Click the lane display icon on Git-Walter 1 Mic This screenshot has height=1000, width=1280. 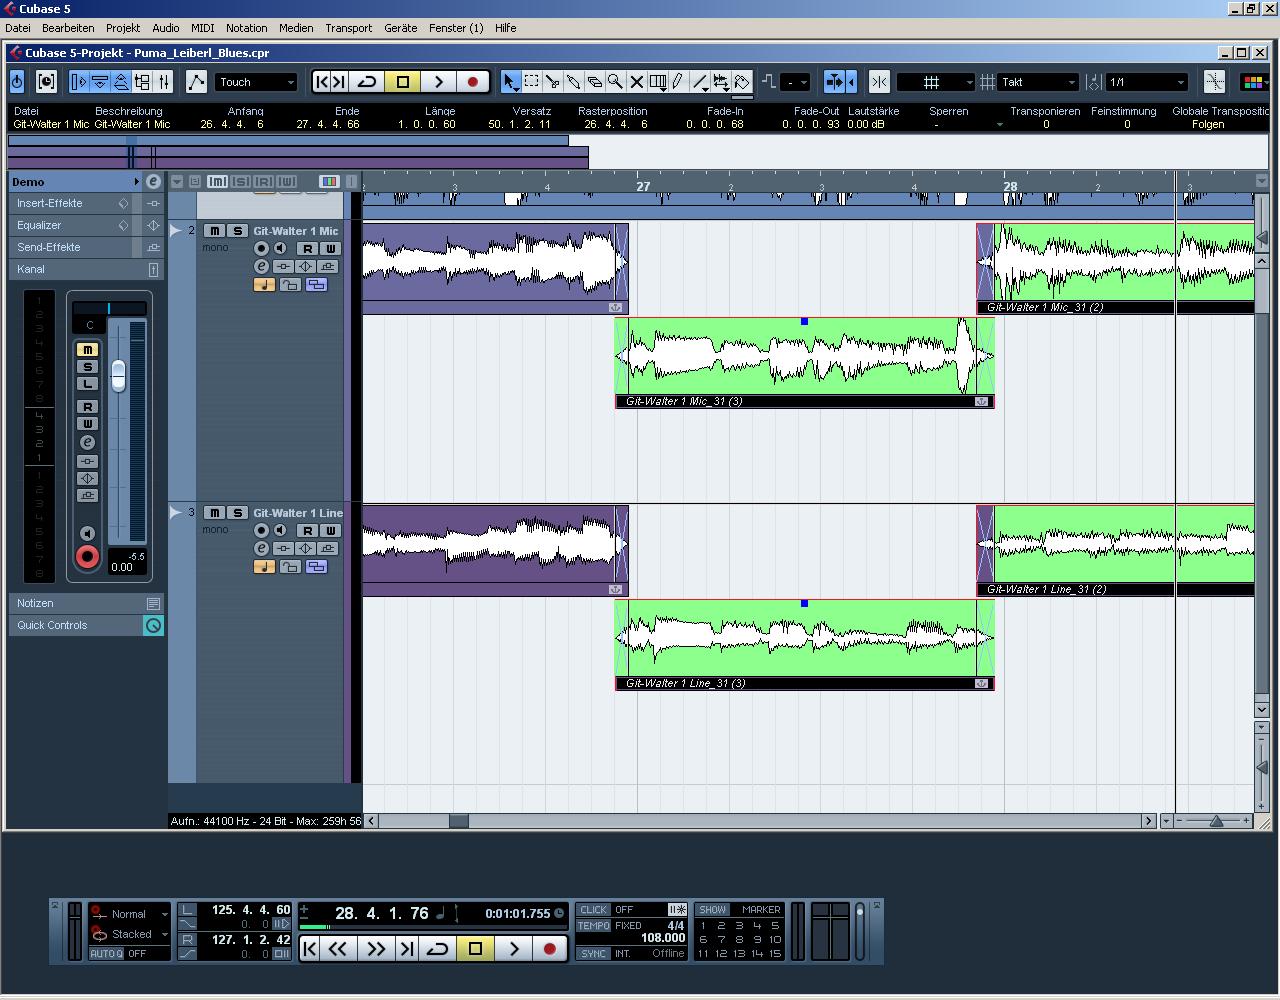coord(316,285)
